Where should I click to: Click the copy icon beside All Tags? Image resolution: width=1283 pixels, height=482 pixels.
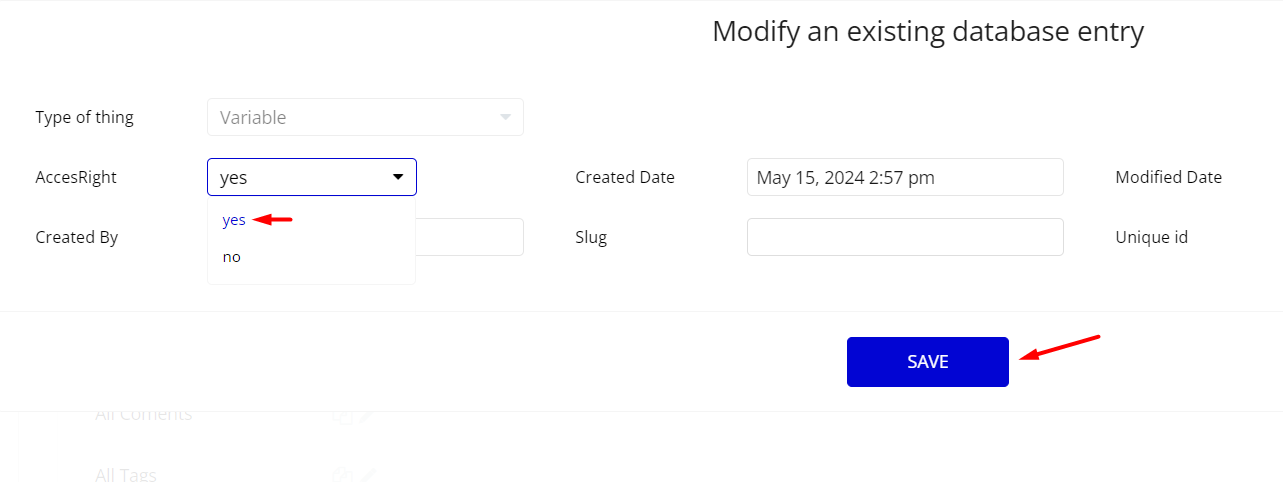pos(343,475)
